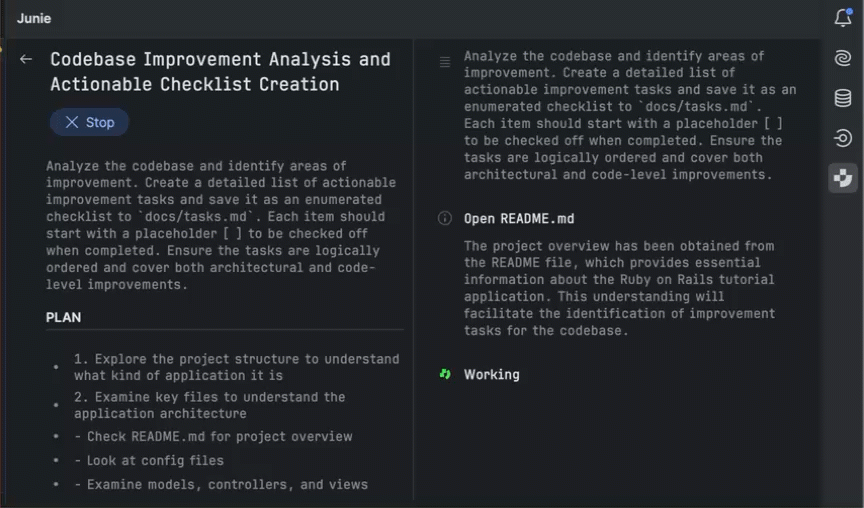Click the lines icon beside the prompt

[445, 62]
